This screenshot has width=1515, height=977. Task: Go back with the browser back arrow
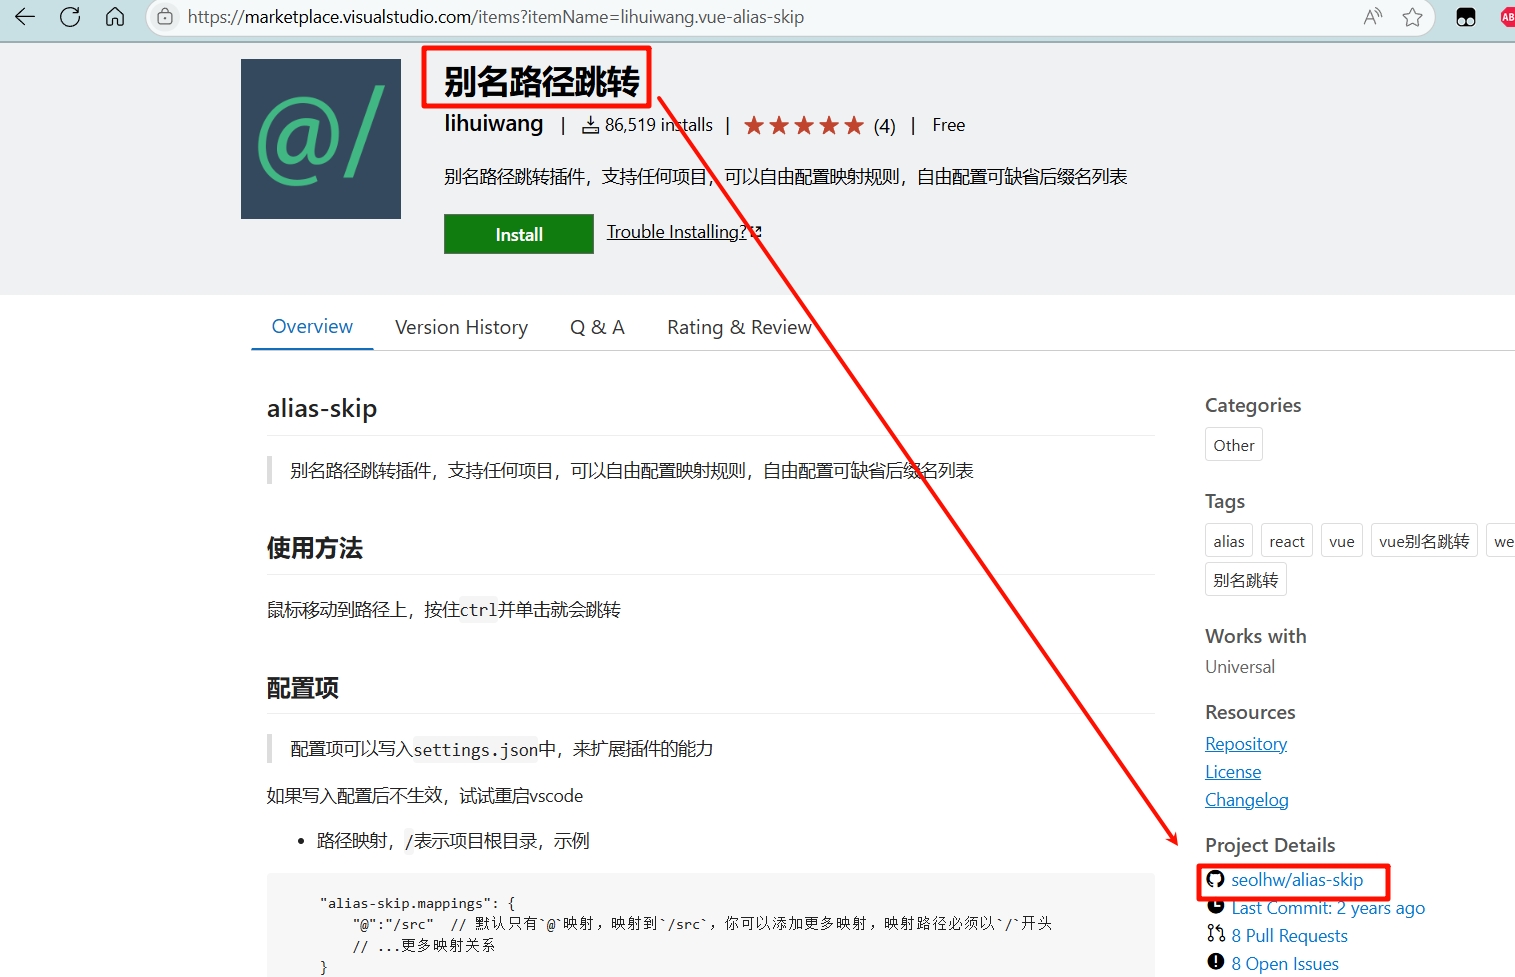[25, 17]
